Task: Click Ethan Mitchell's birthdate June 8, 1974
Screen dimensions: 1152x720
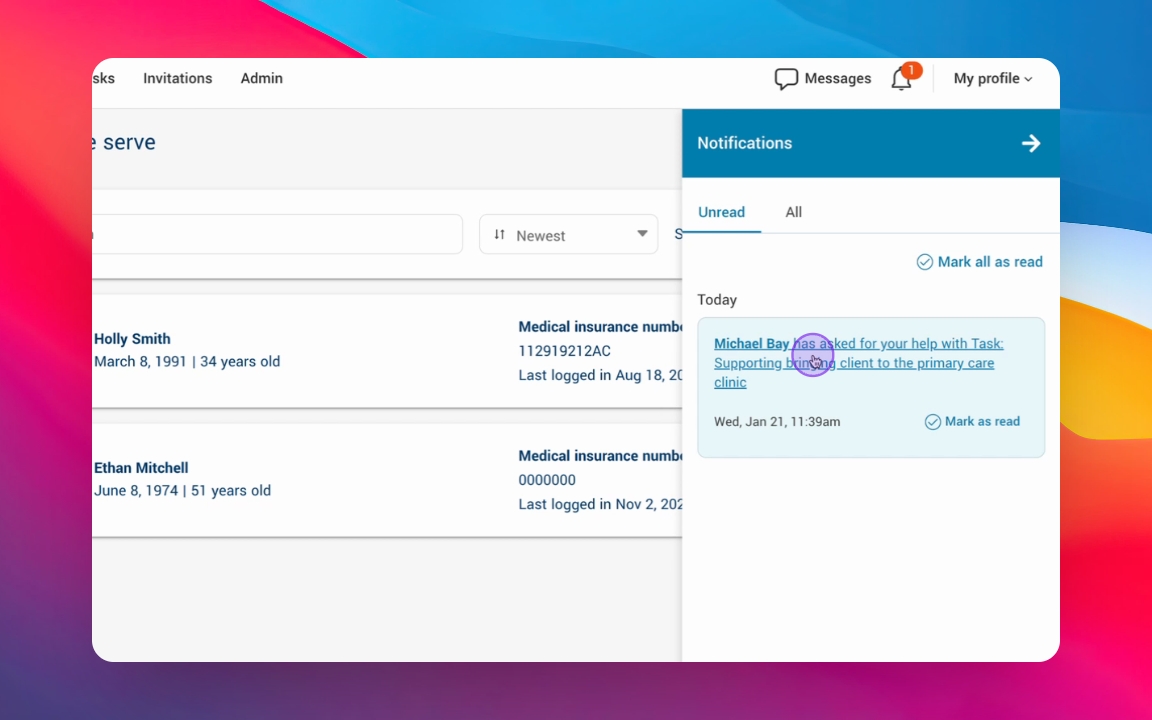Action: pos(136,491)
